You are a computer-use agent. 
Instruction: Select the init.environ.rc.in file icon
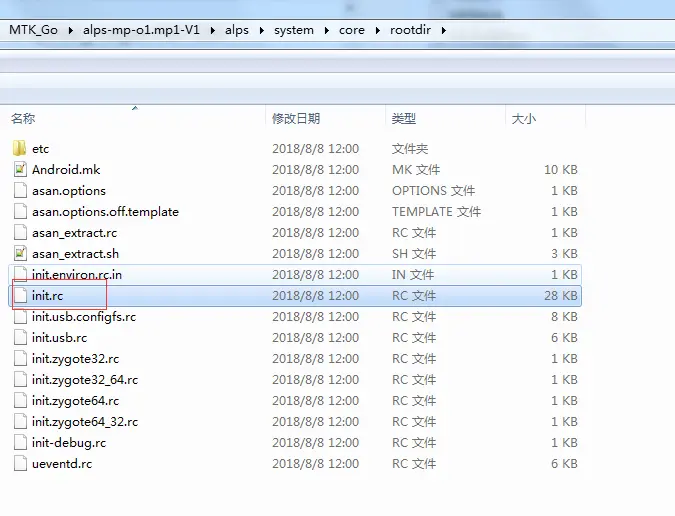20,275
